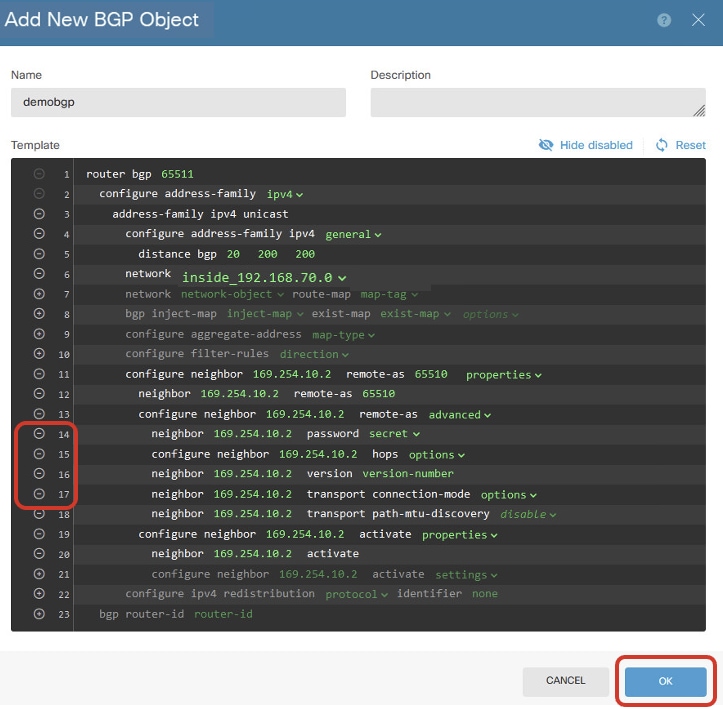The image size is (723, 710).
Task: Click the Hide disabled eye icon
Action: click(x=545, y=145)
